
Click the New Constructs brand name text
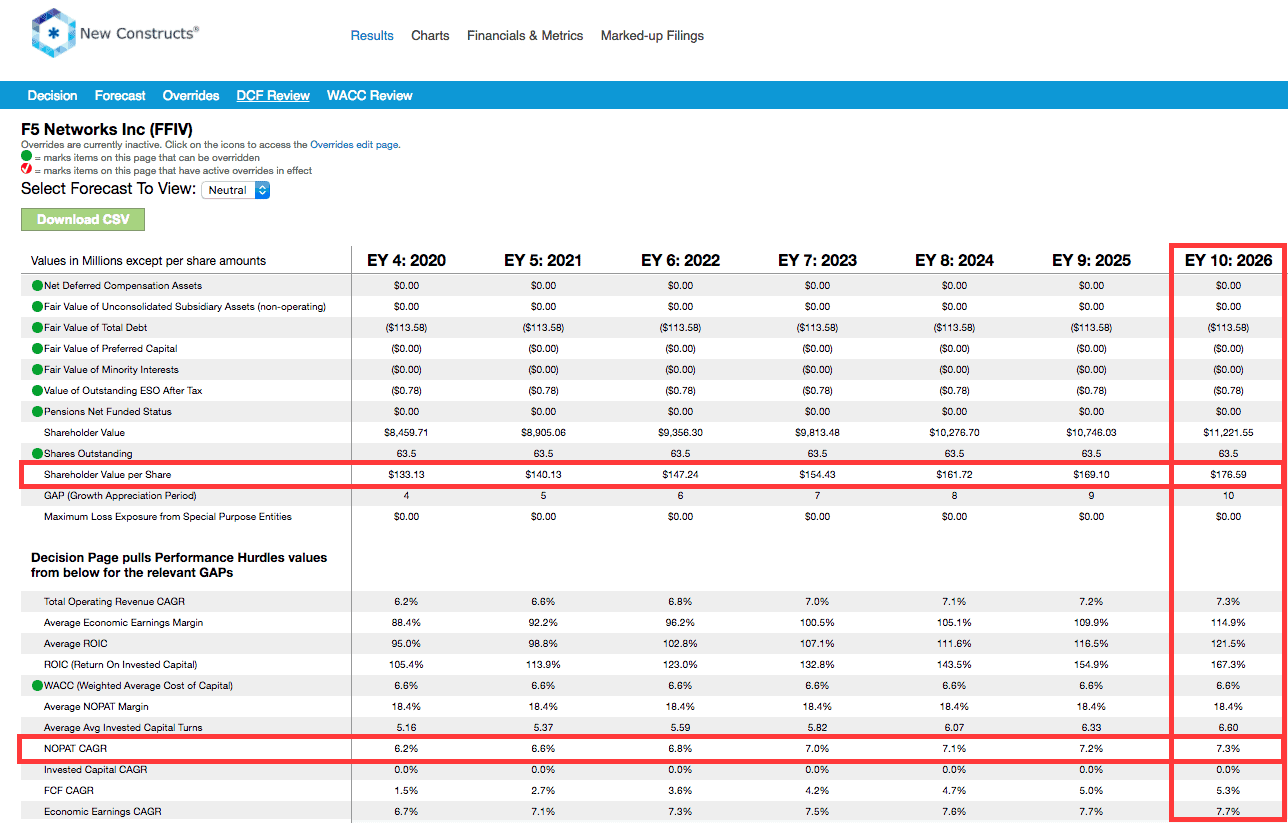(139, 33)
